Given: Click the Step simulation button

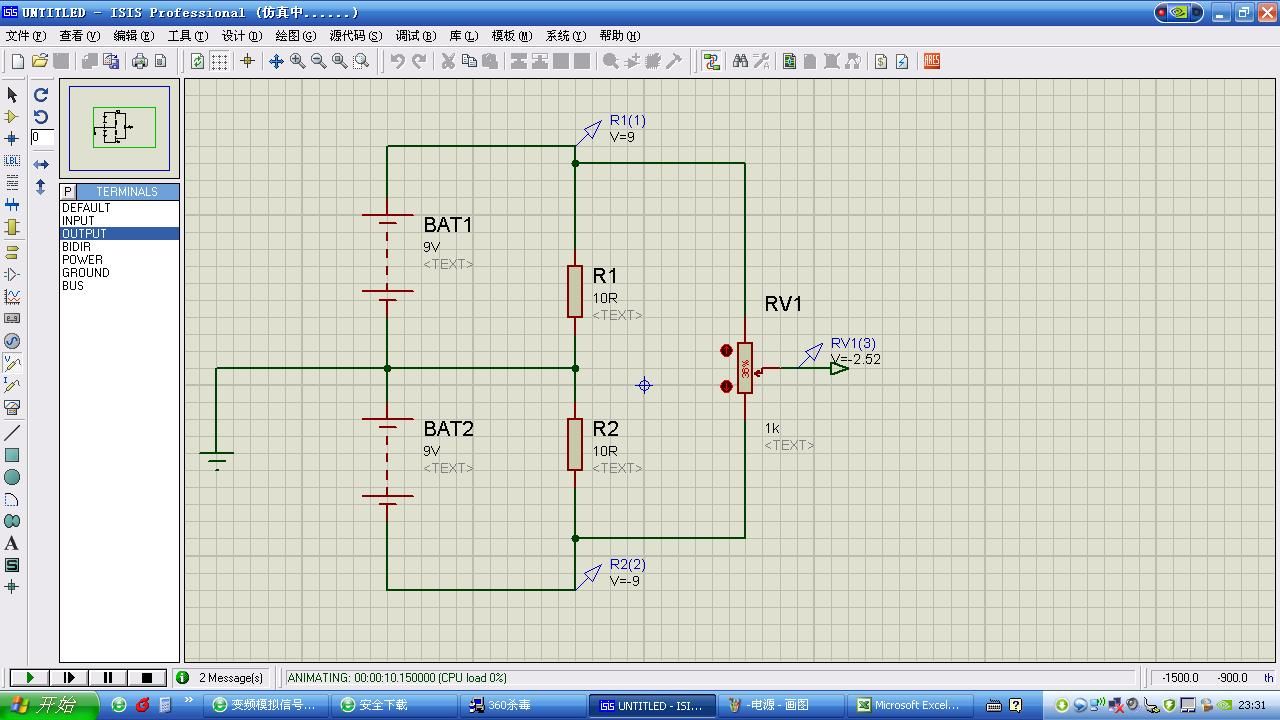Looking at the screenshot, I should [69, 678].
